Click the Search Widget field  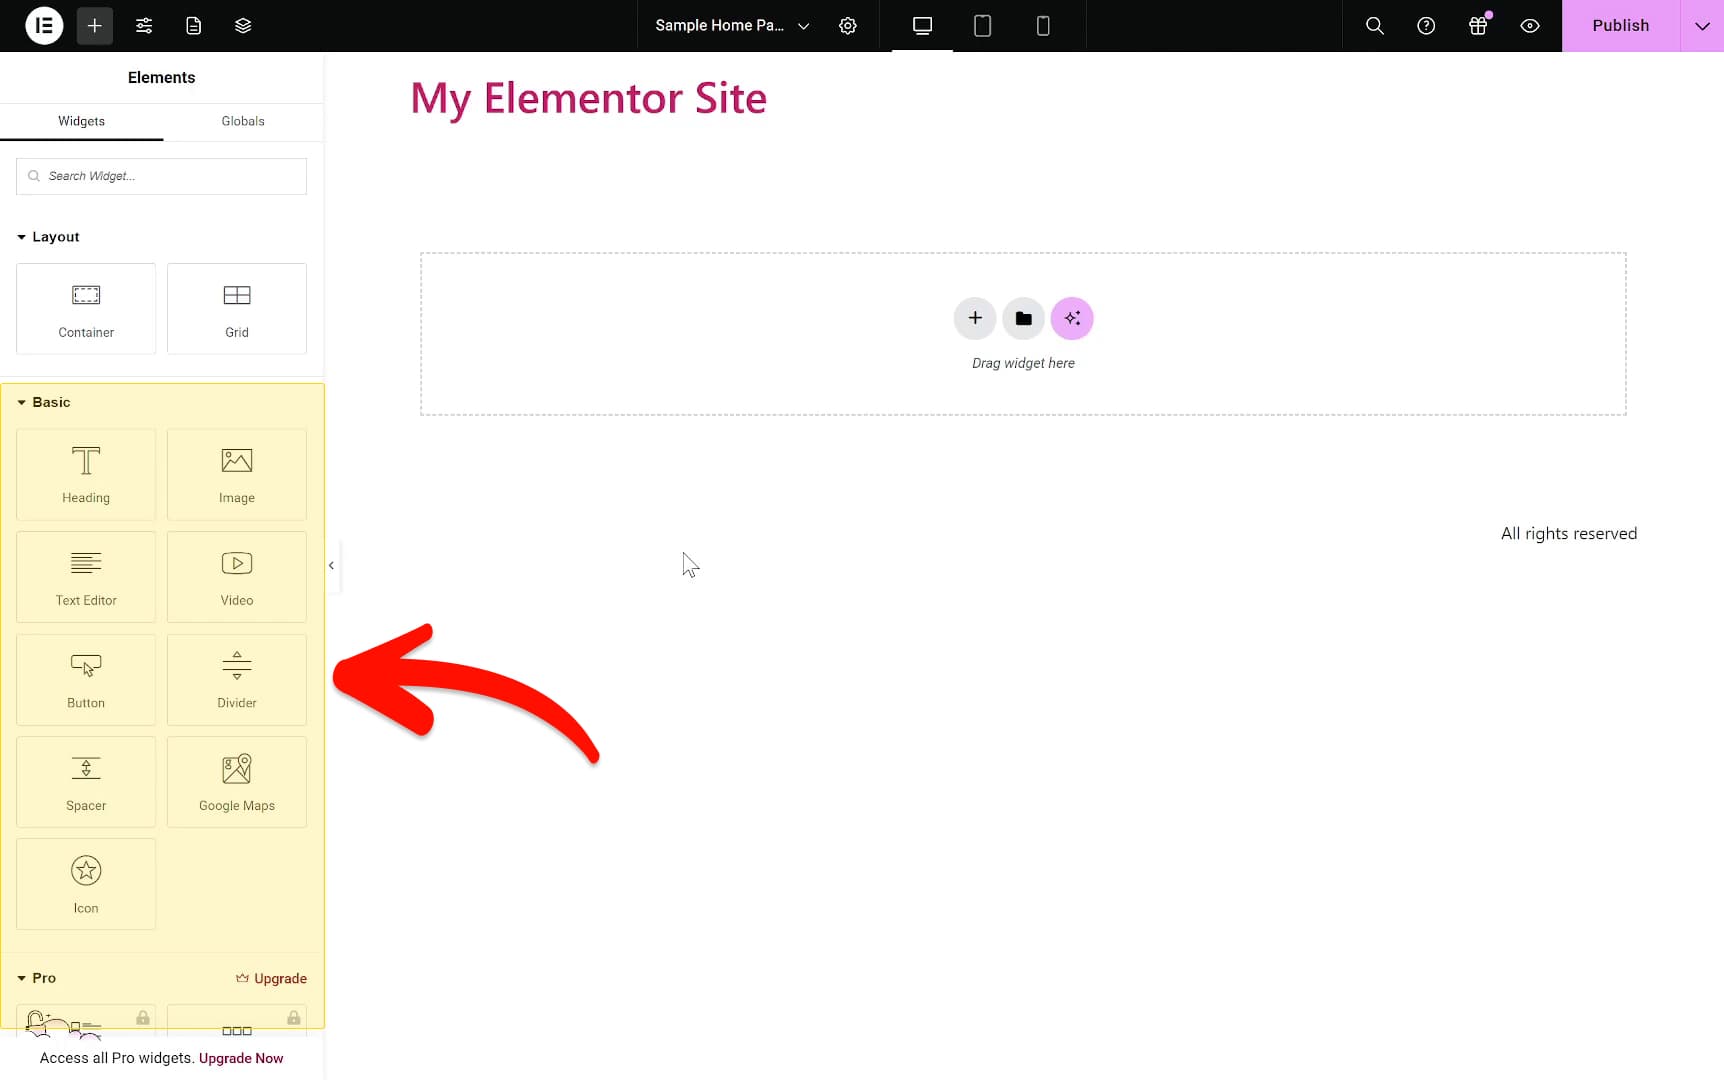pos(161,176)
